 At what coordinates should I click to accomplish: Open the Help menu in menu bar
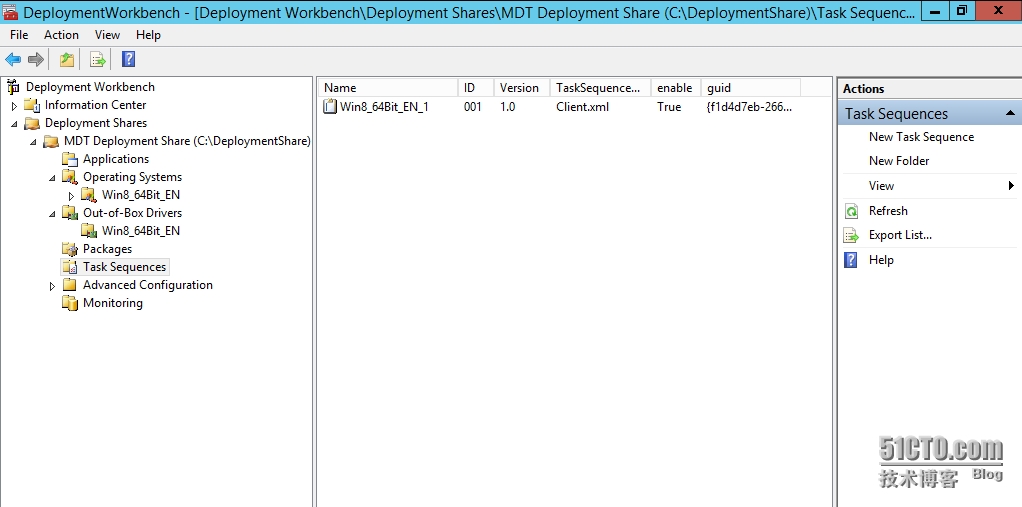149,35
